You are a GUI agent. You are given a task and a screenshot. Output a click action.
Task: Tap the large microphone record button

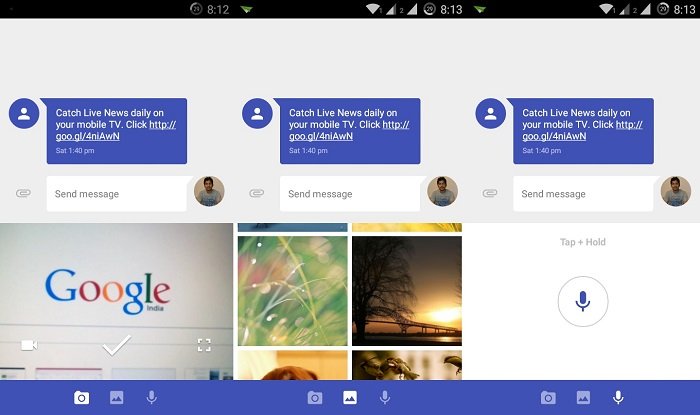[x=583, y=301]
